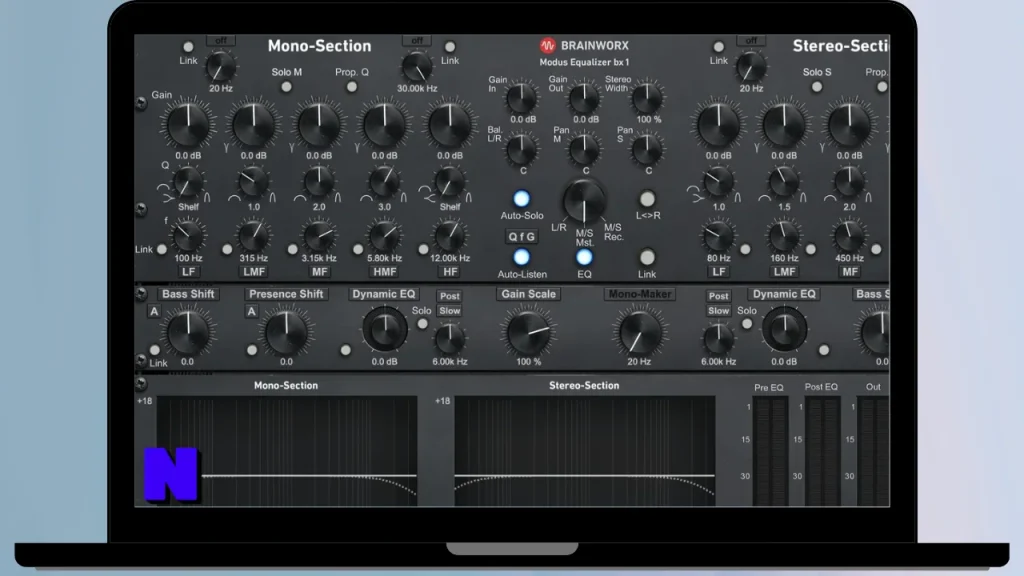Click the Mono Dynamic EQ 6.00k Hz knob
Image resolution: width=1024 pixels, height=576 pixels.
click(449, 339)
